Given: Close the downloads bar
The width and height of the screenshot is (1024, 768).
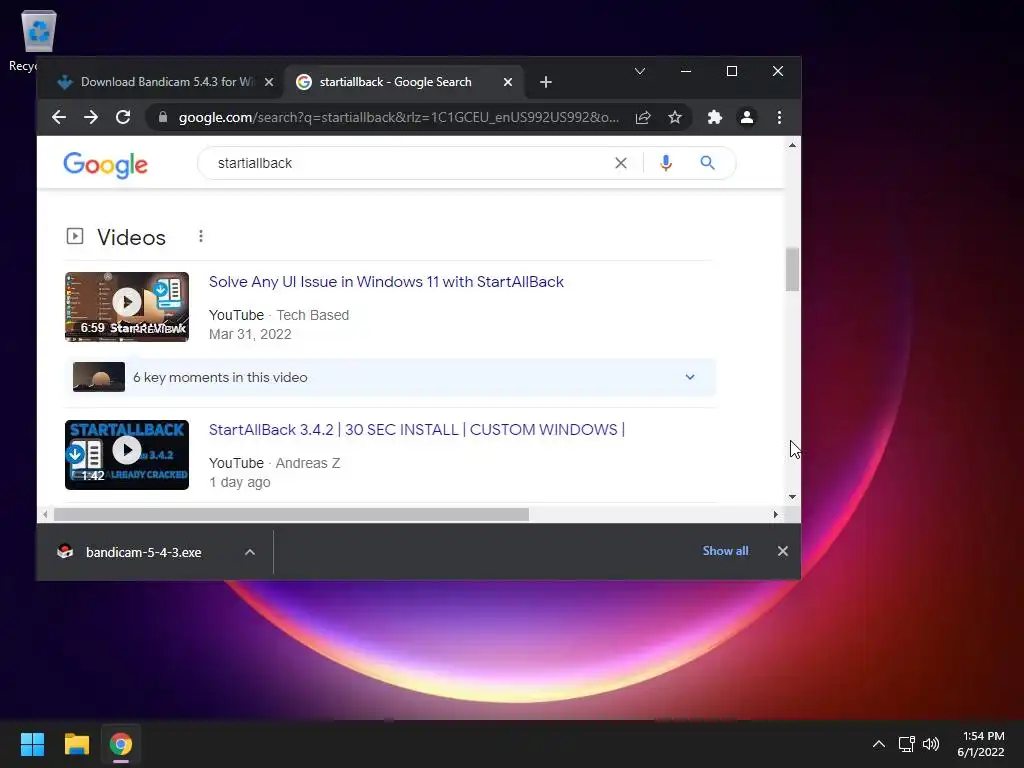Looking at the screenshot, I should point(782,551).
